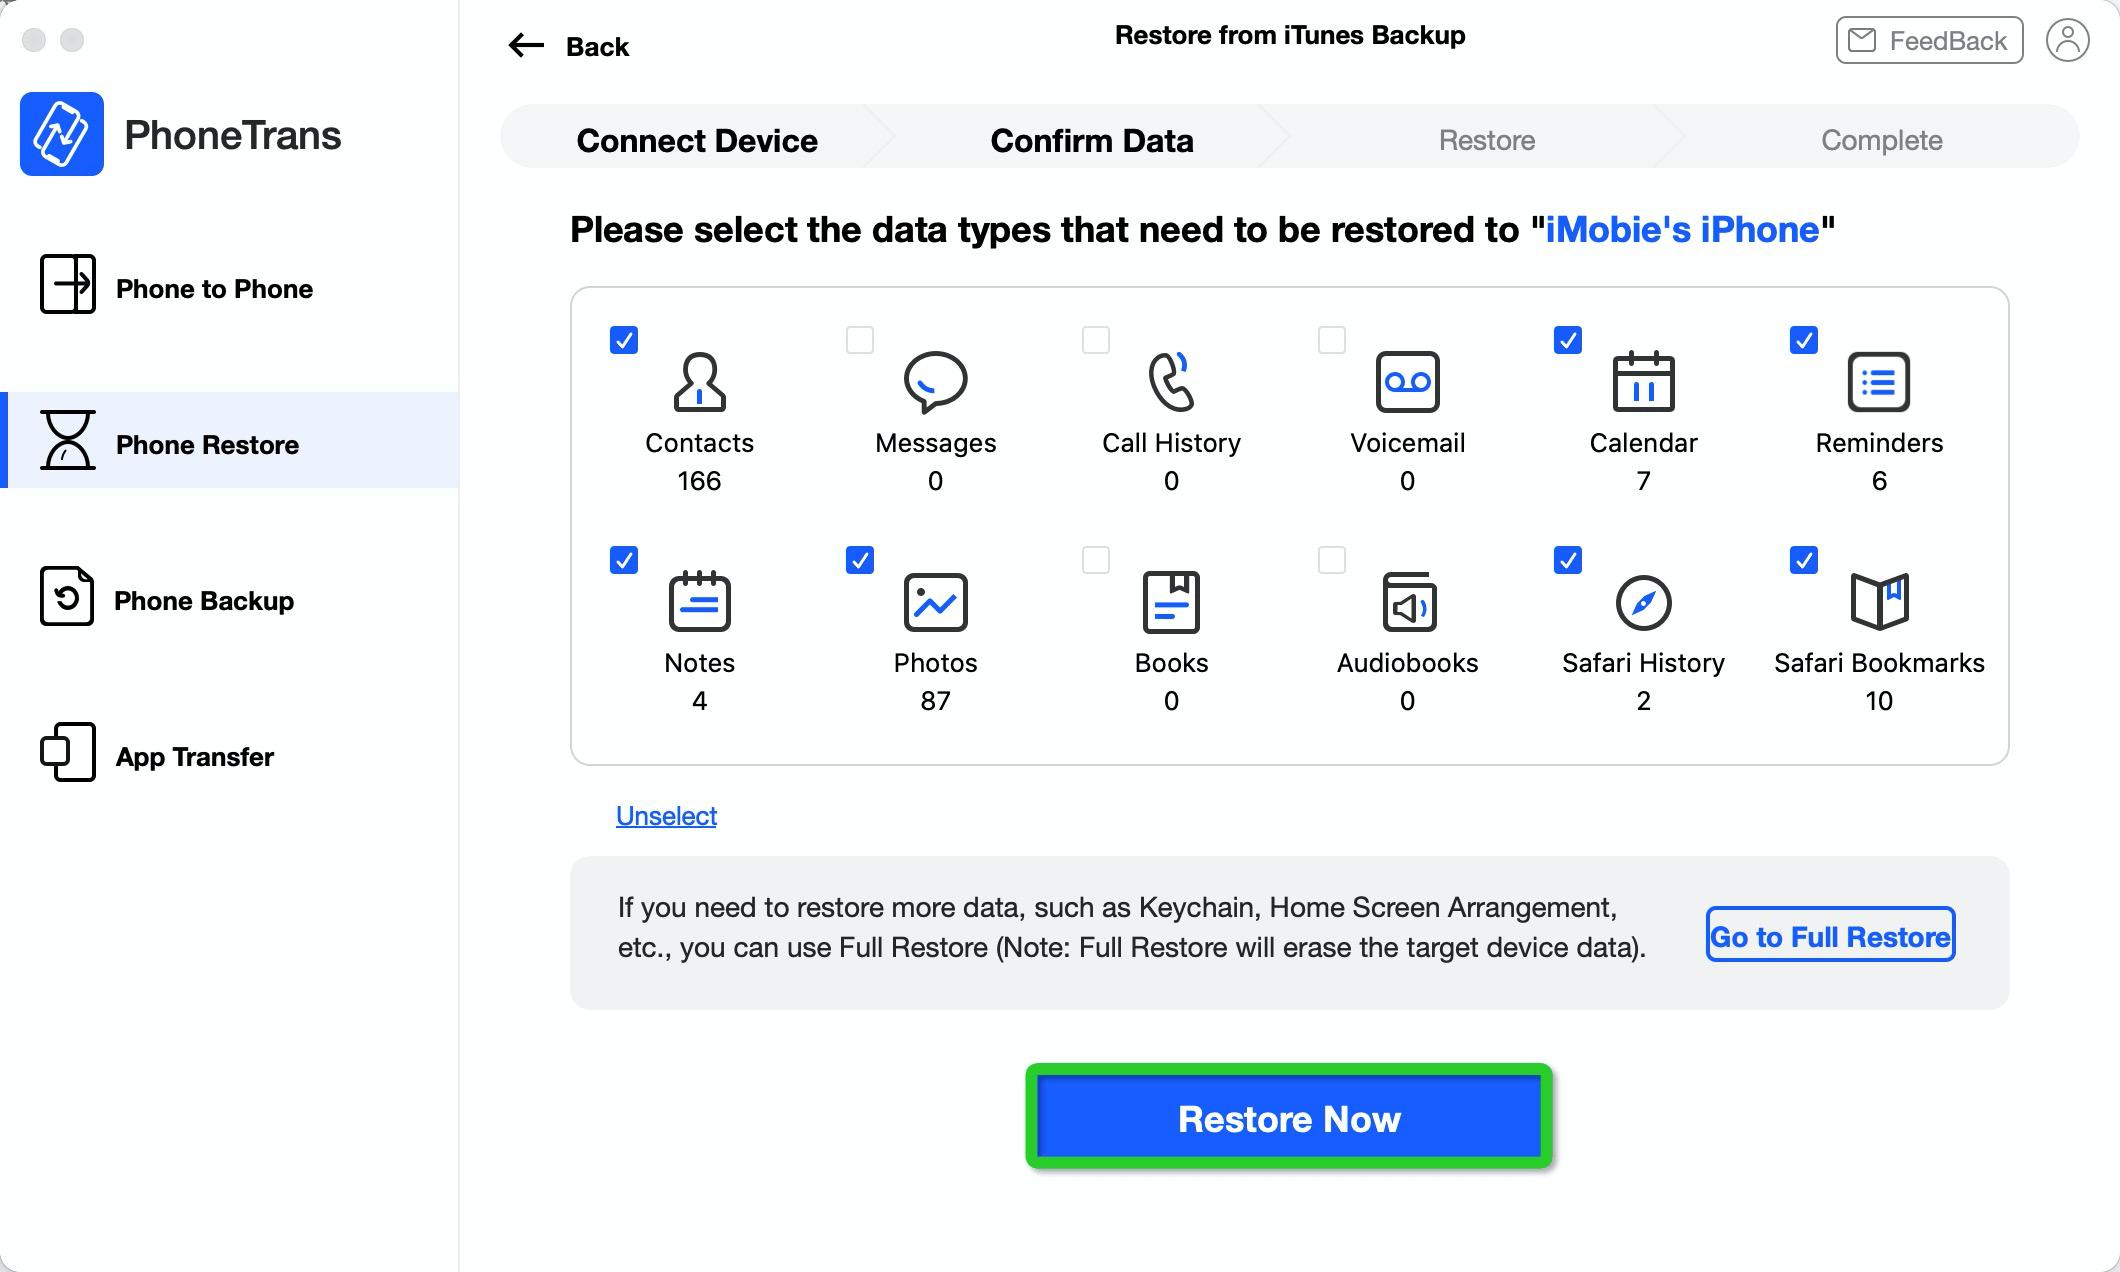Click Go to Full Restore
This screenshot has height=1272, width=2120.
[1829, 936]
